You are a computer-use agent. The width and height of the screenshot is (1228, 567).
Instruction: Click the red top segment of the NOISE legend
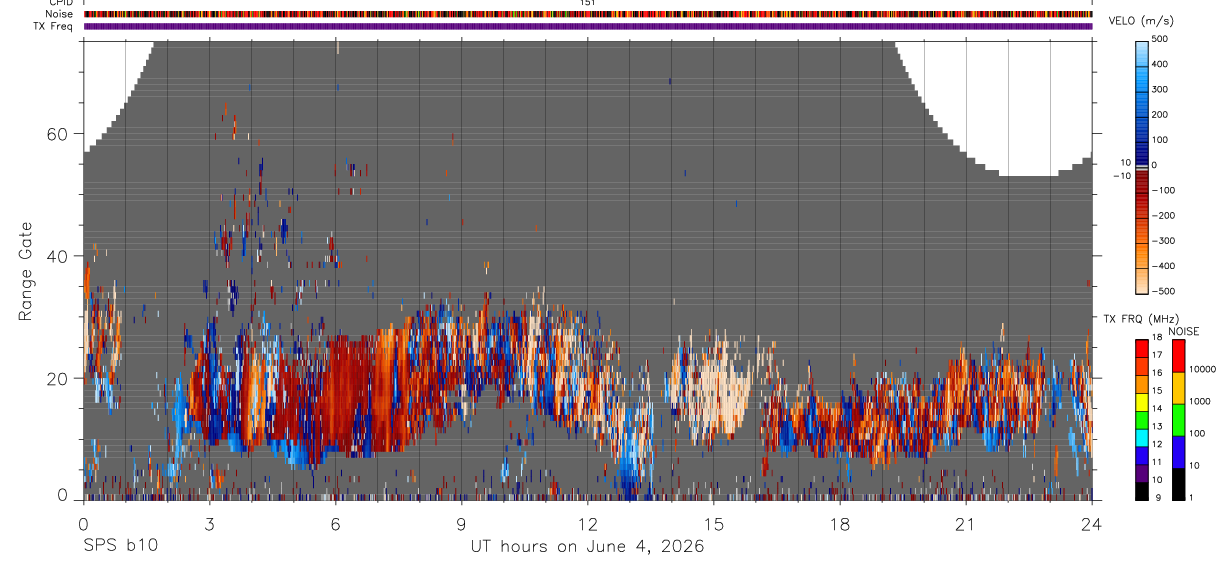(x=1179, y=356)
